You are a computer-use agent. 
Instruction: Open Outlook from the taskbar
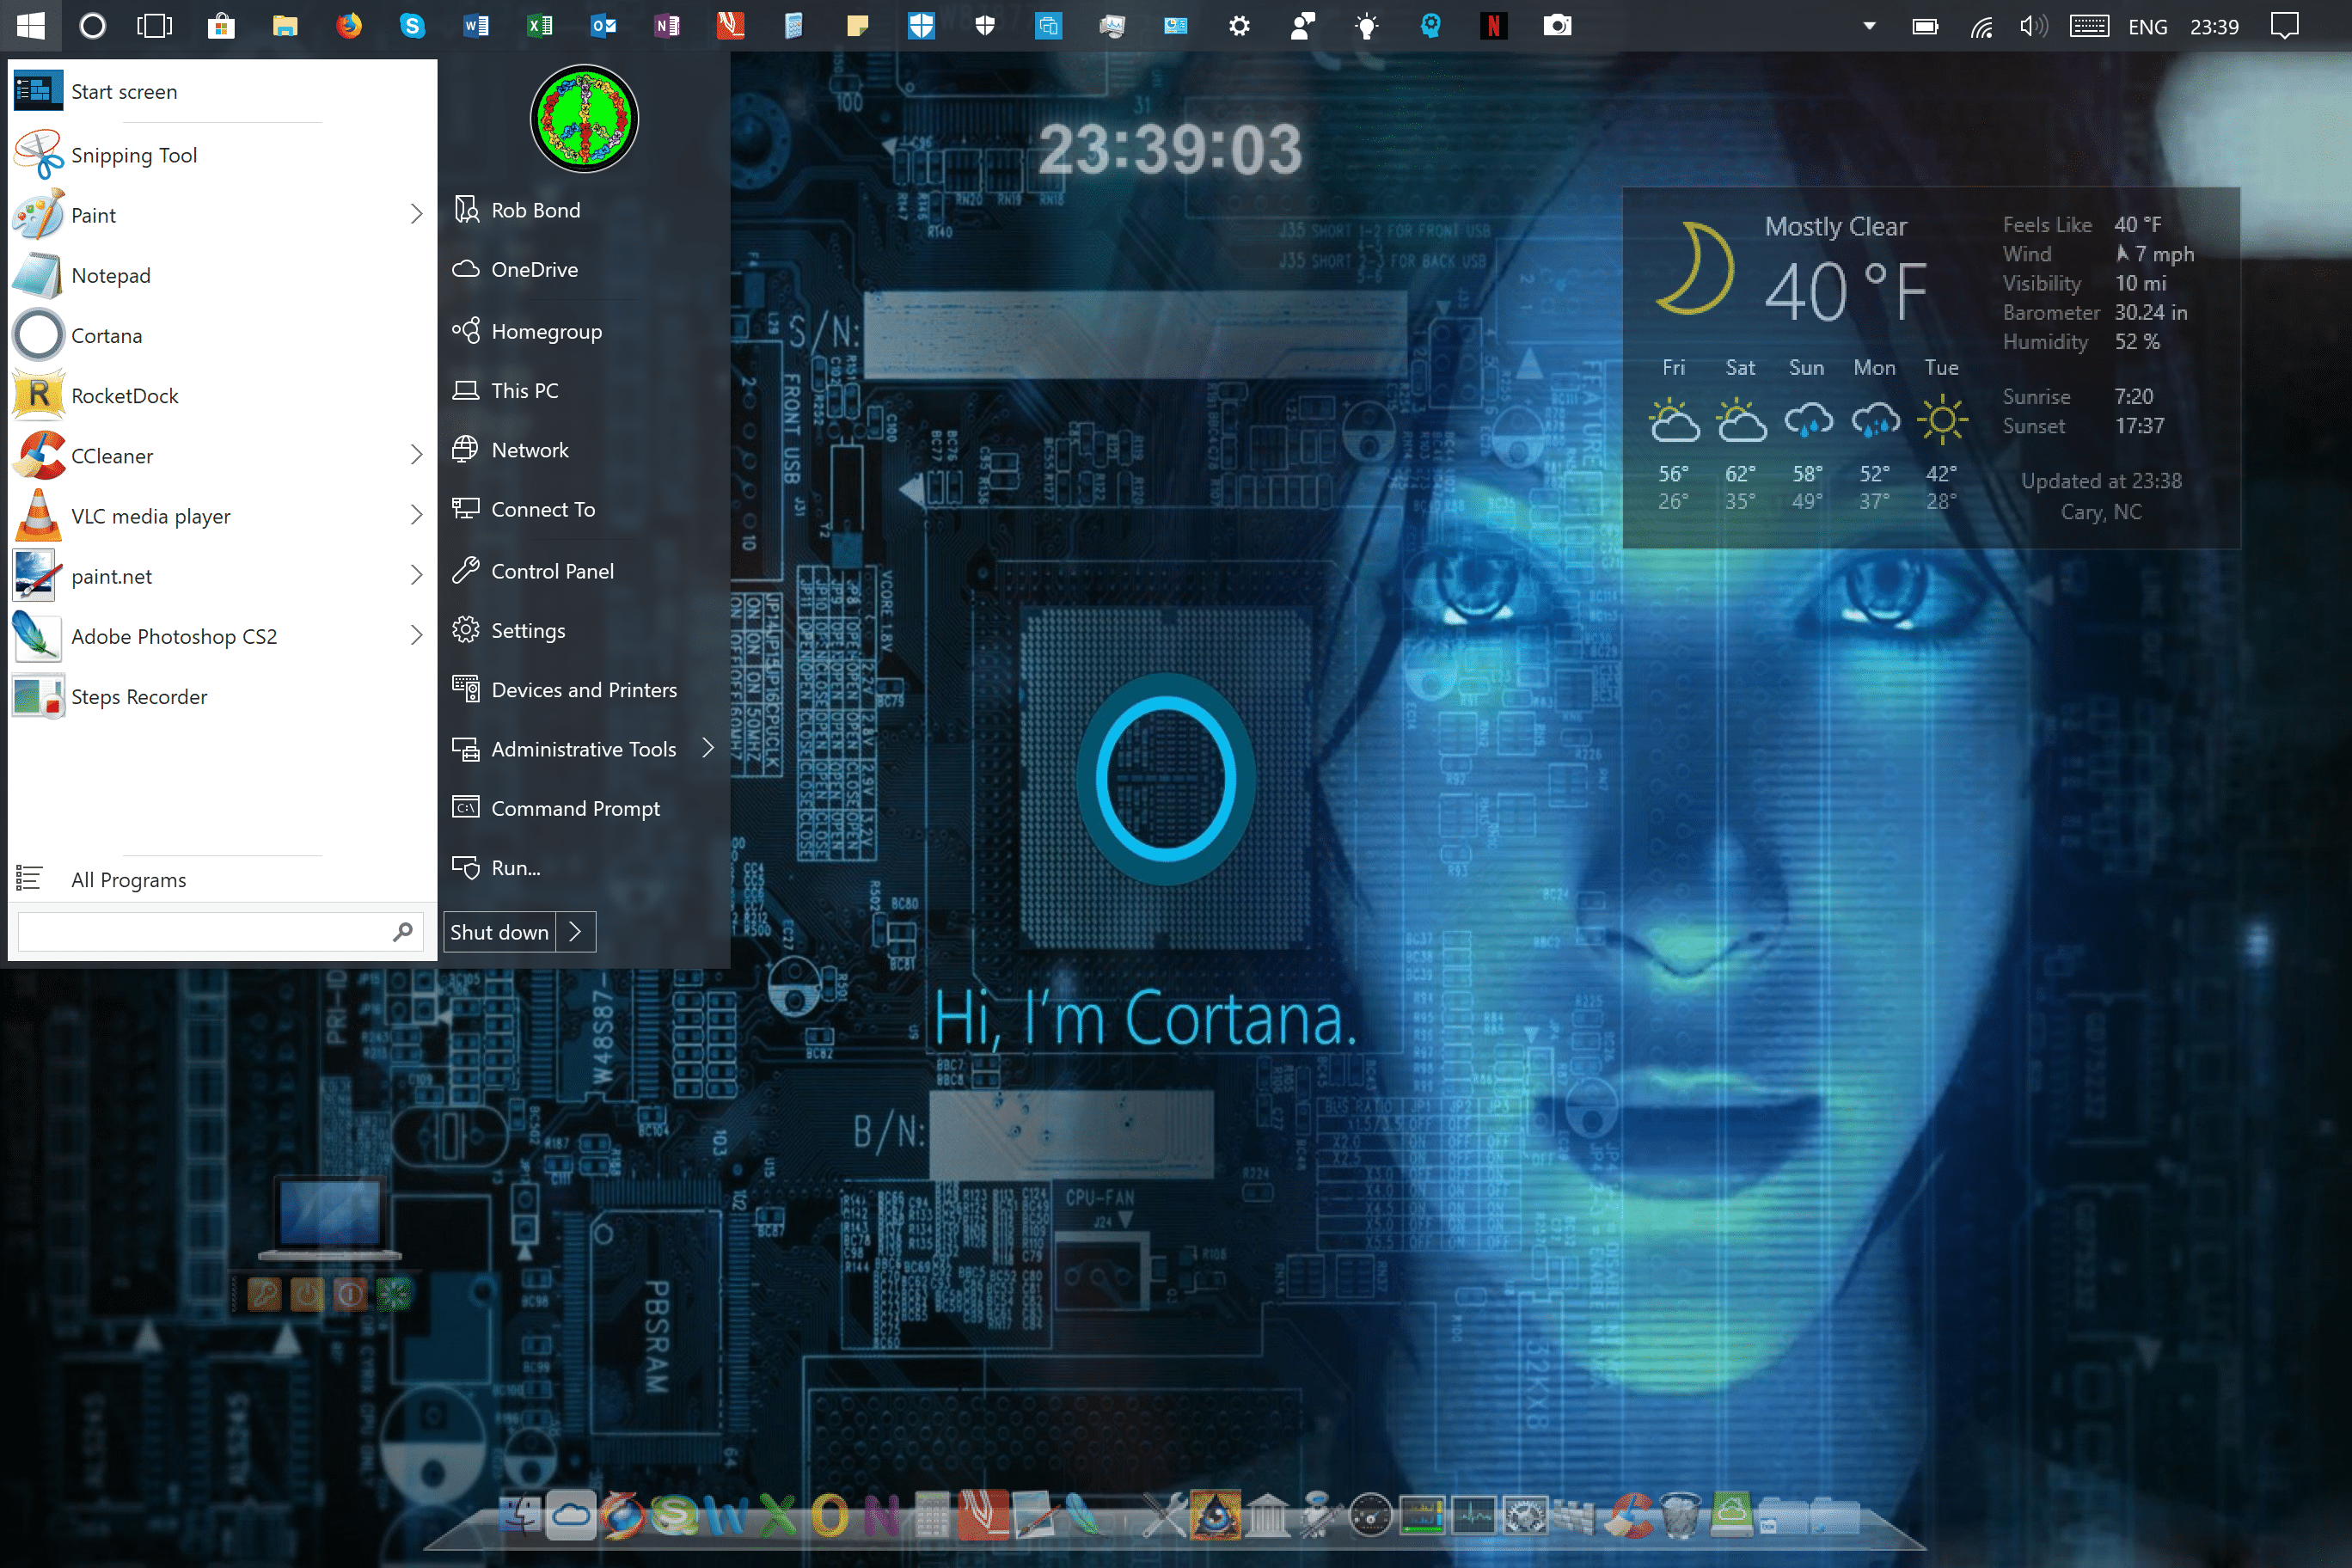click(x=603, y=26)
